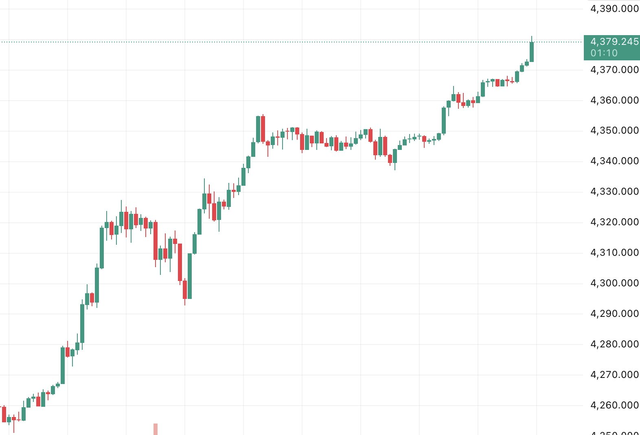Click the 4,360.000 price axis label
This screenshot has height=435, width=640.
[612, 101]
